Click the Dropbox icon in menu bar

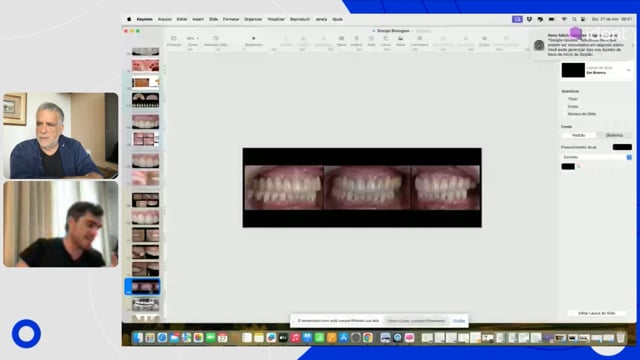[x=529, y=19]
